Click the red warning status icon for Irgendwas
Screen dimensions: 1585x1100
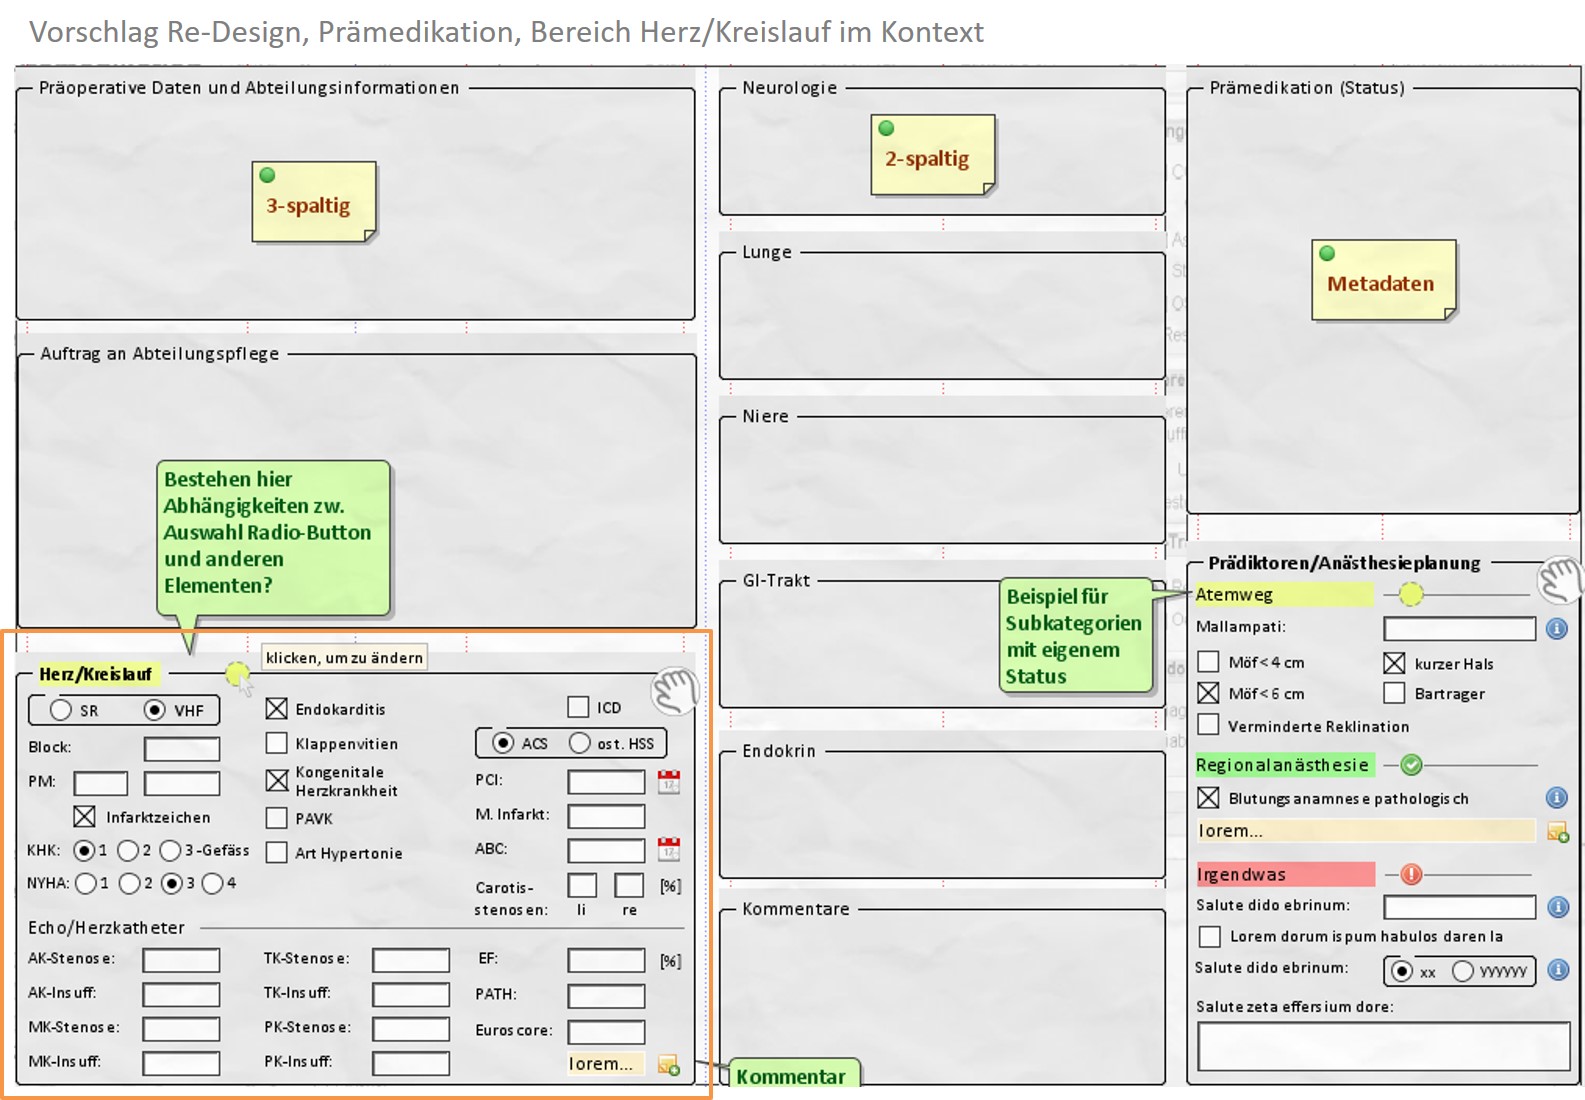(x=1411, y=875)
